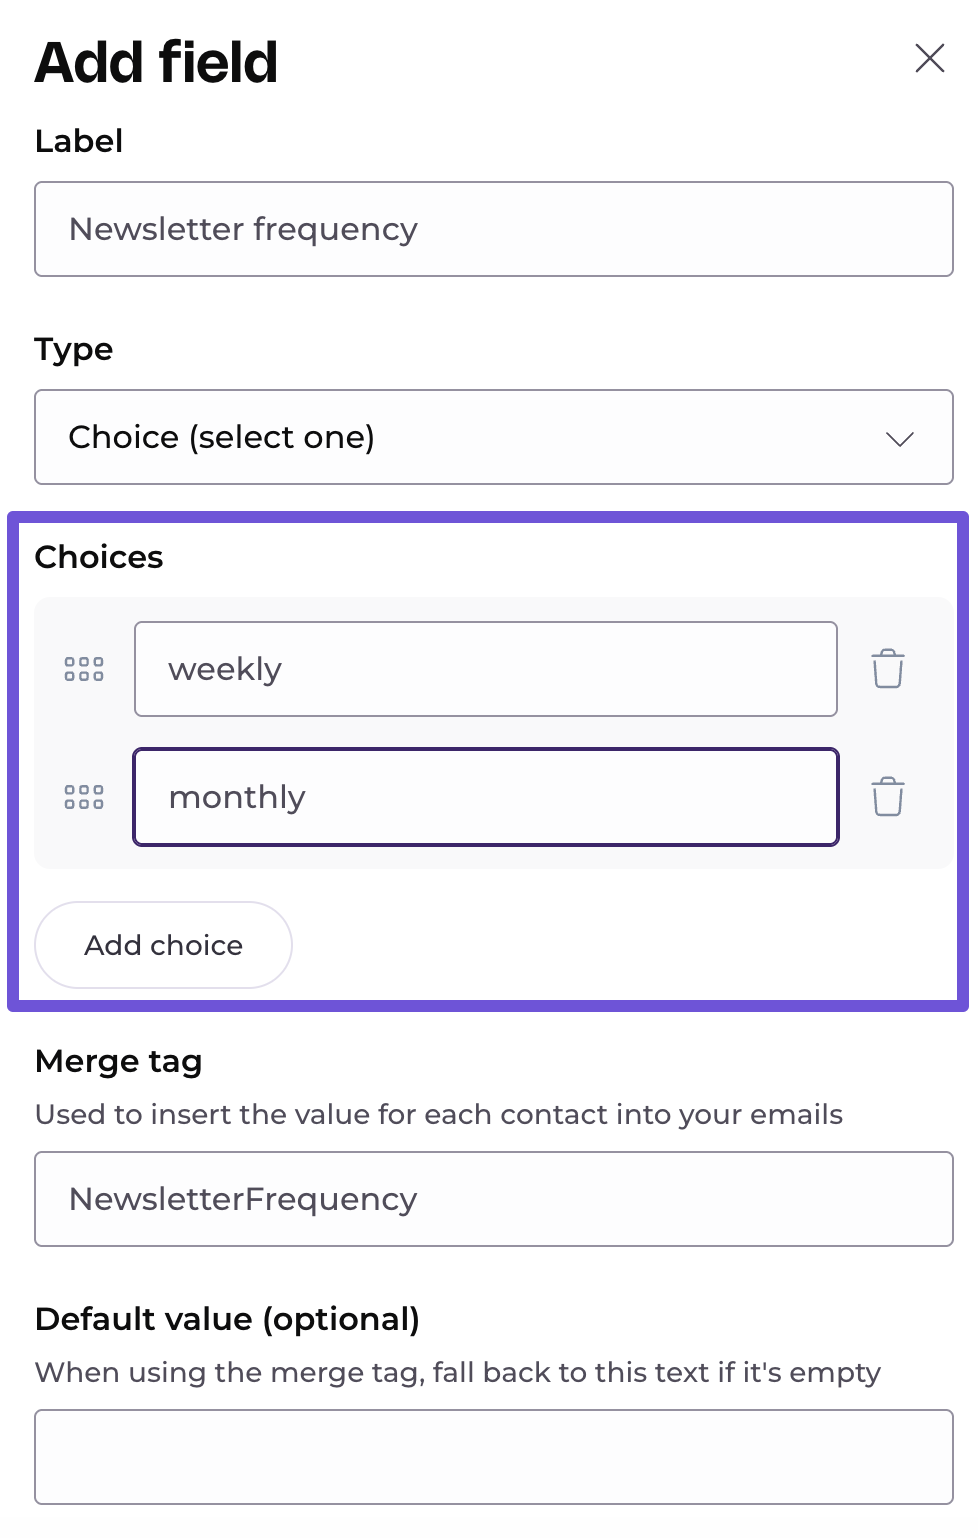Delete the weekly choice
978x1538 pixels.
(x=887, y=669)
